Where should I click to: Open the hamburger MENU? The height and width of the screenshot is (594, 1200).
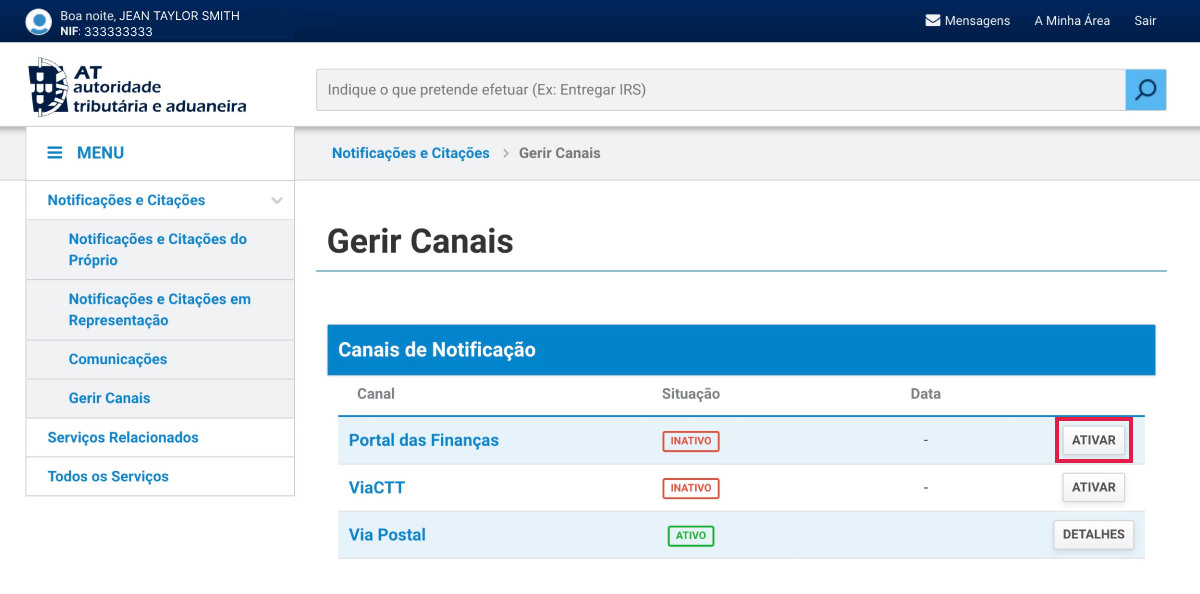click(87, 153)
